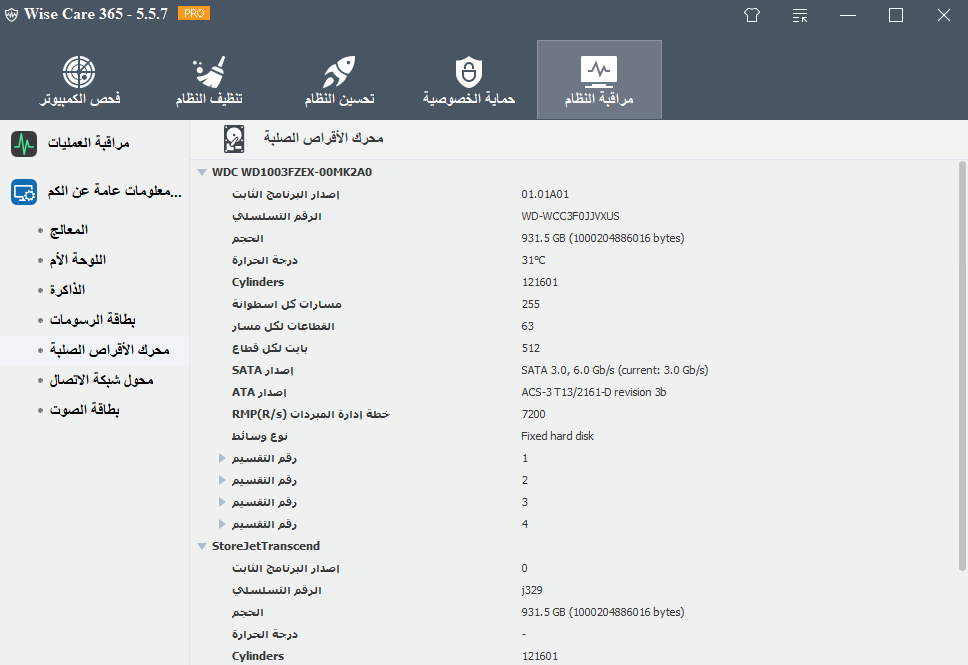Image resolution: width=968 pixels, height=665 pixels.
Task: Click the green pulse Process Monitor icon
Action: (24, 144)
